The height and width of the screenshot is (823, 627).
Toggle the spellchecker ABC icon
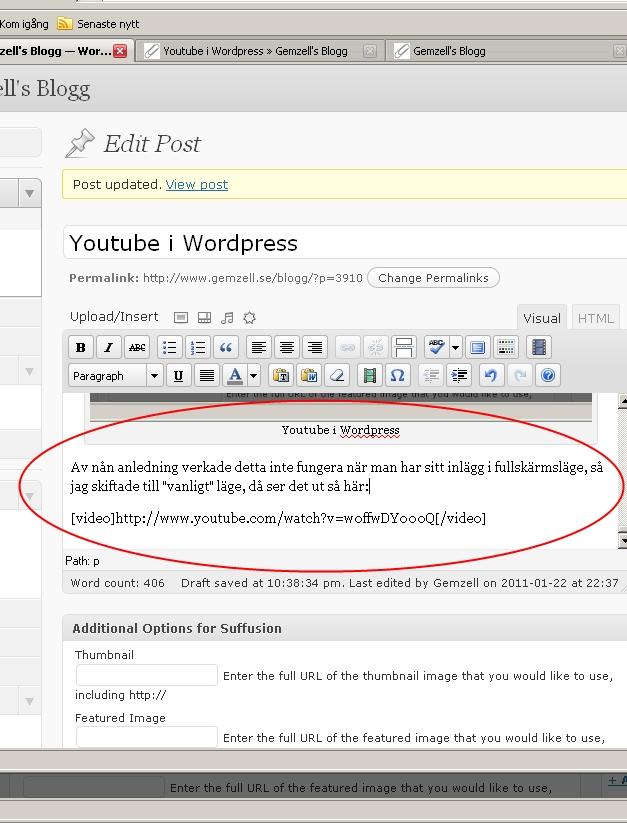coord(436,347)
